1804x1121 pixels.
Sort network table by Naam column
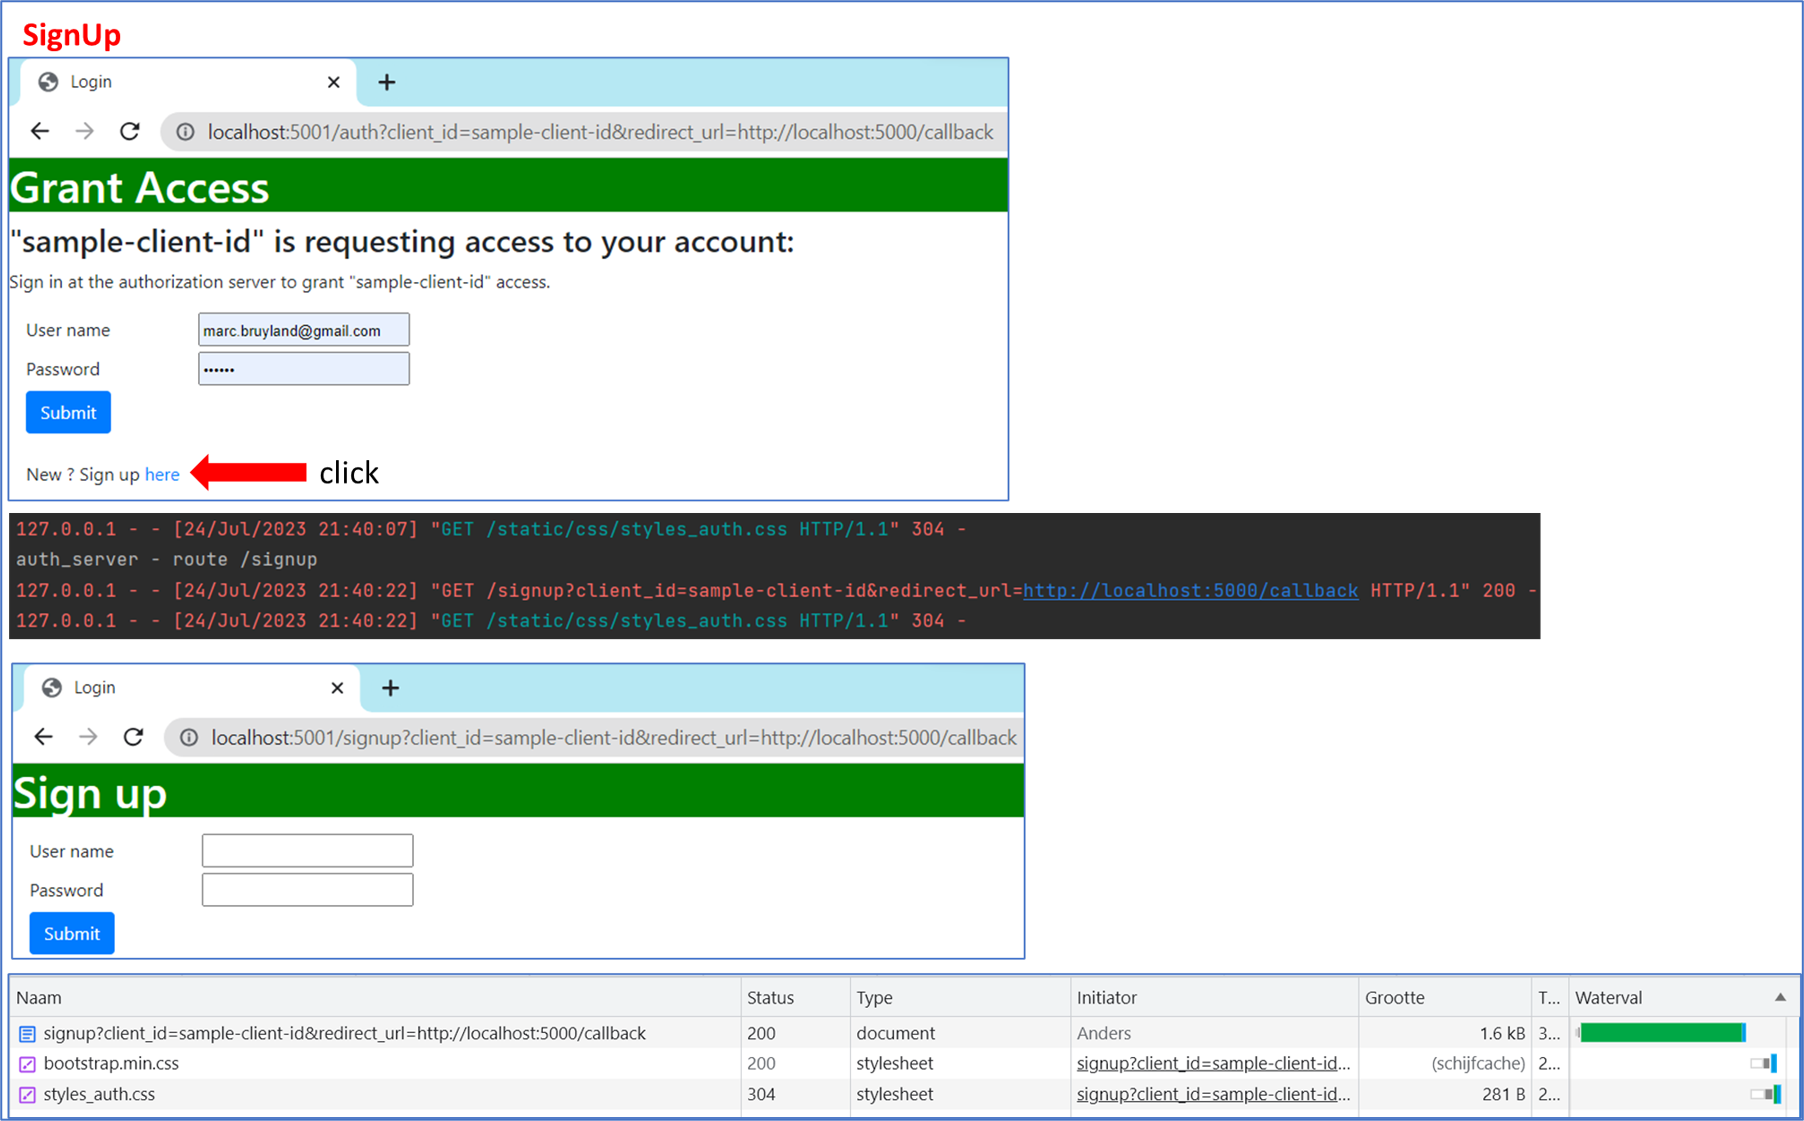pyautogui.click(x=375, y=998)
